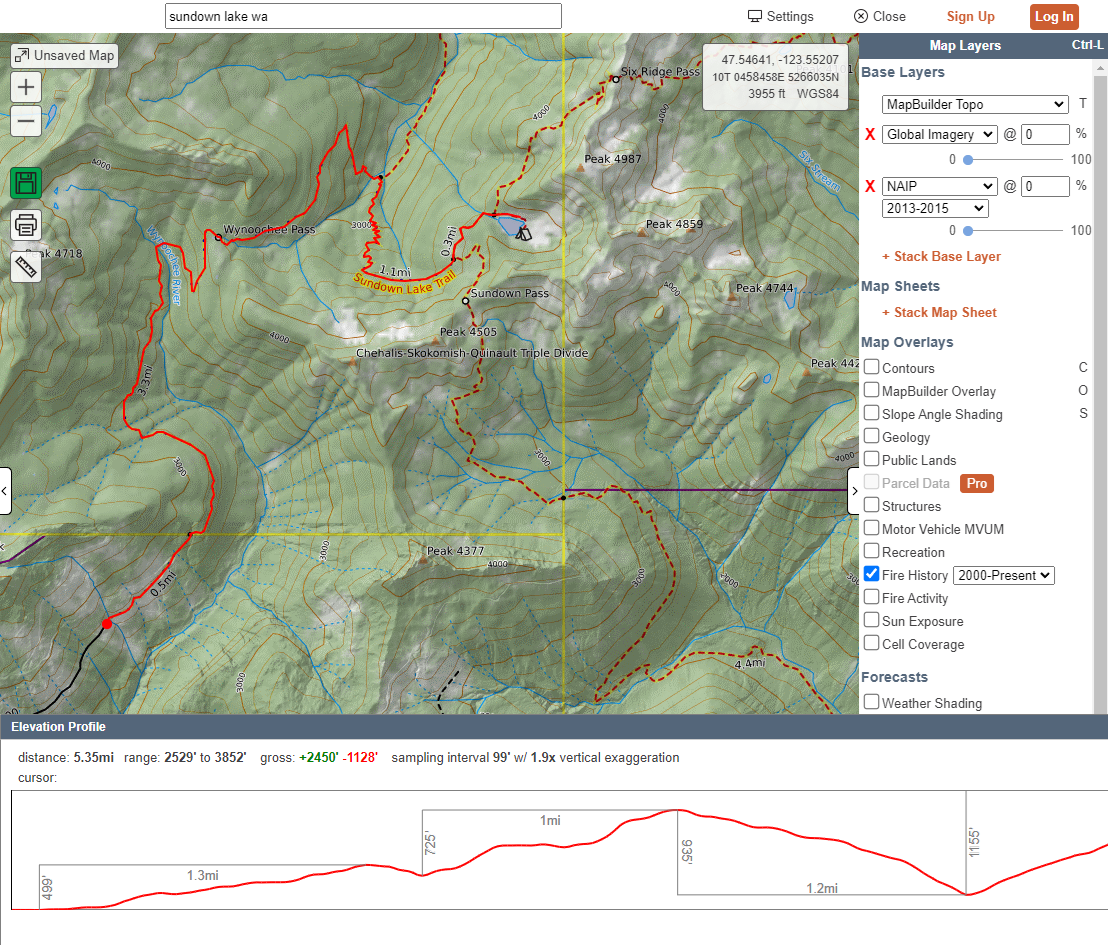Click the Log In button
This screenshot has height=945, width=1108.
pos(1054,16)
